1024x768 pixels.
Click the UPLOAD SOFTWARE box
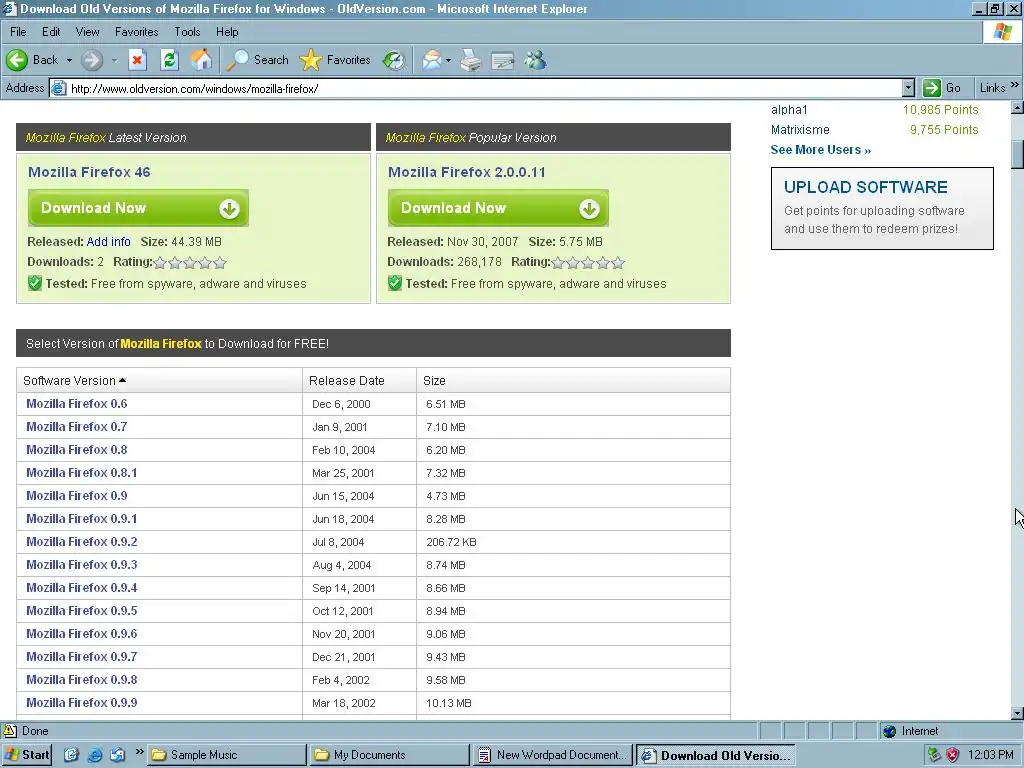point(882,208)
